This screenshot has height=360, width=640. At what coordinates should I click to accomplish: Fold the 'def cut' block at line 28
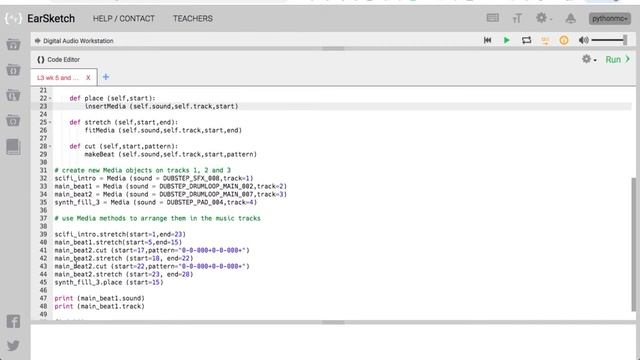(50, 146)
